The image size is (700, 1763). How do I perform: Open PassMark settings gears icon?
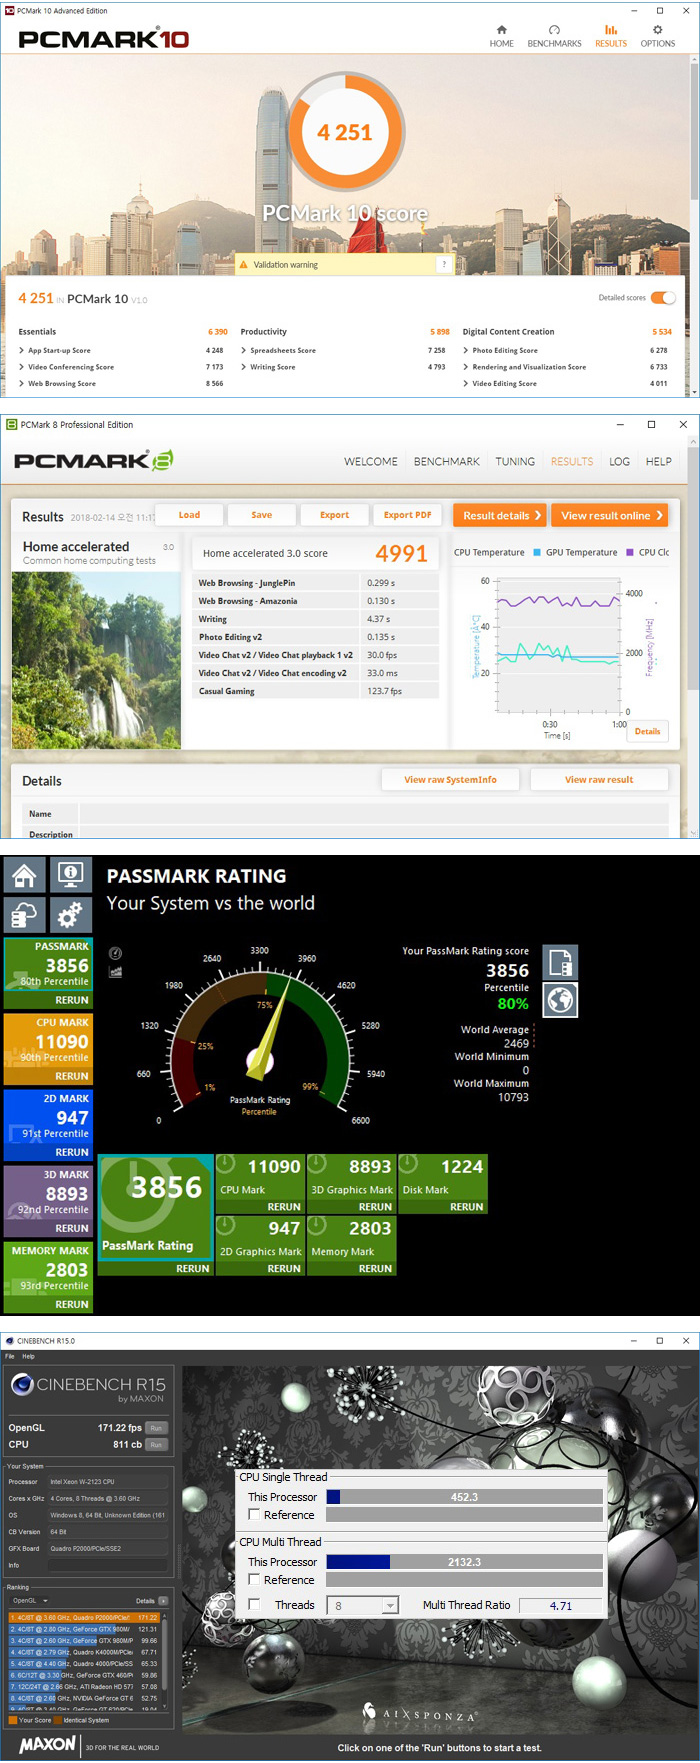pos(70,914)
